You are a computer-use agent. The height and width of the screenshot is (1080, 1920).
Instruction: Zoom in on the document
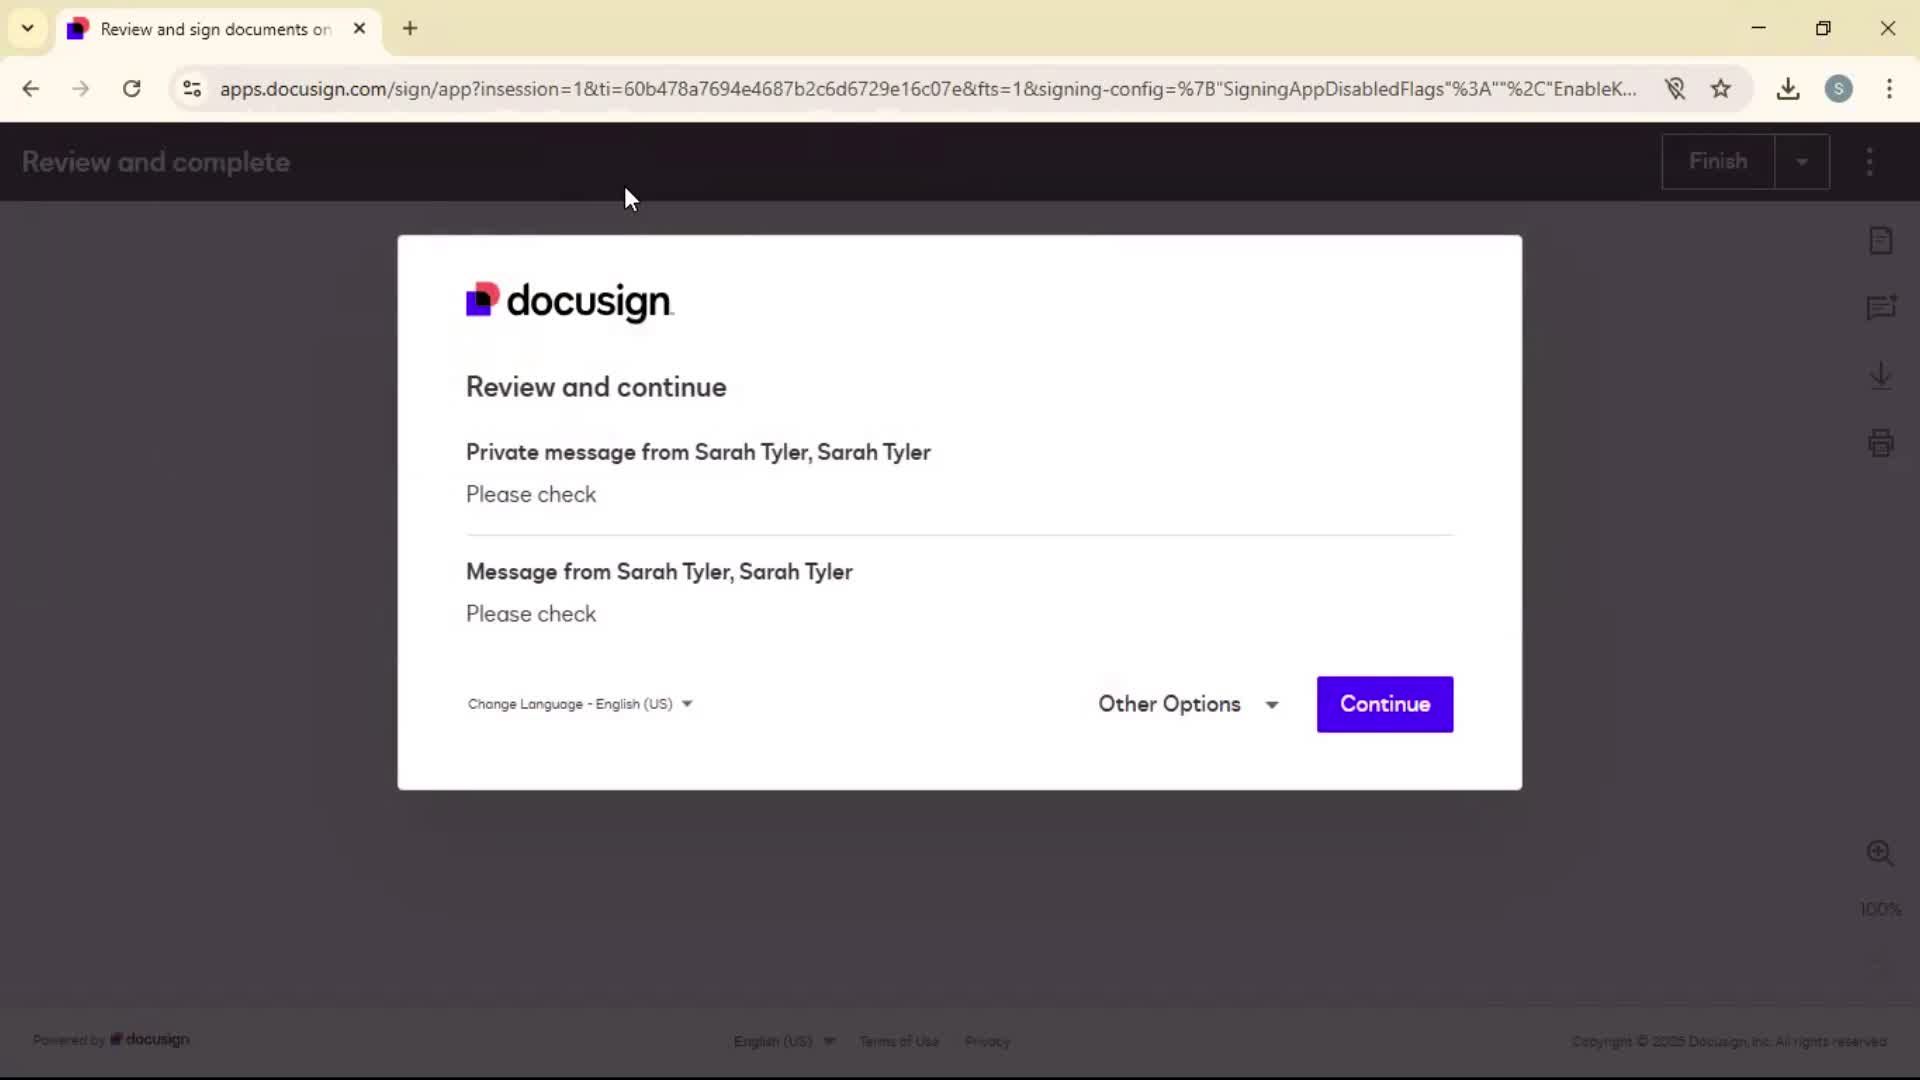[x=1880, y=852]
